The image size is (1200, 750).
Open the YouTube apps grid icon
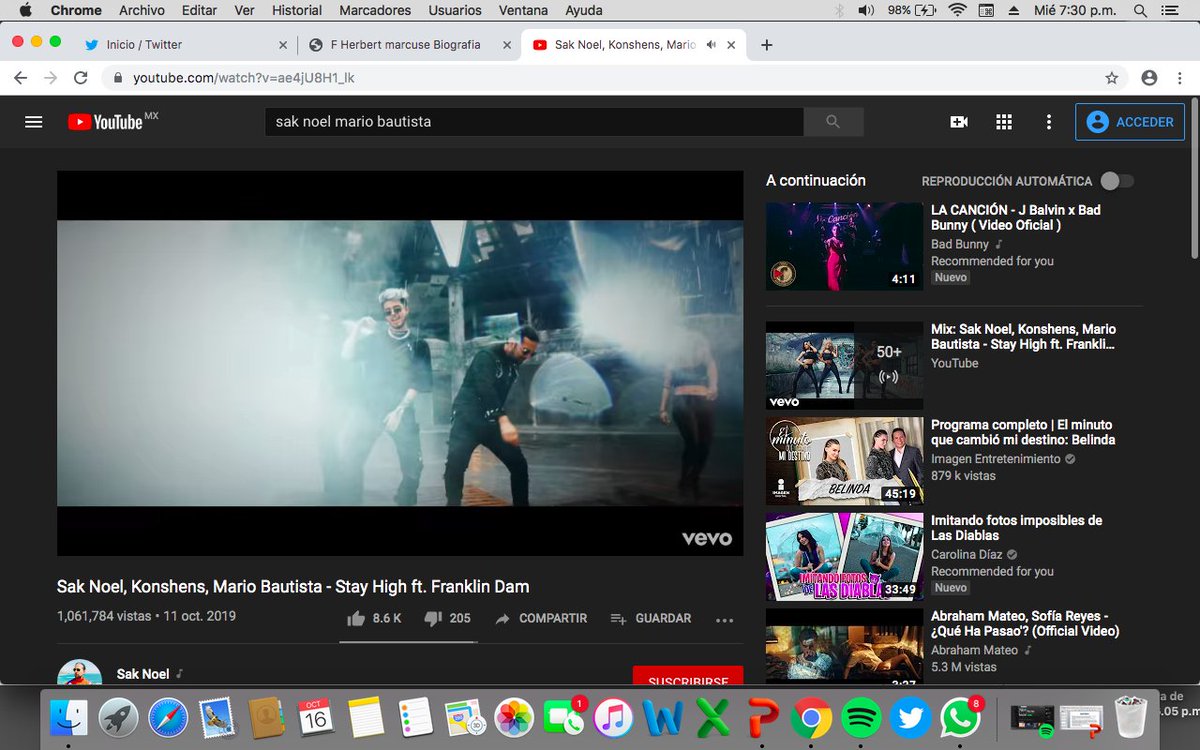pyautogui.click(x=1004, y=122)
